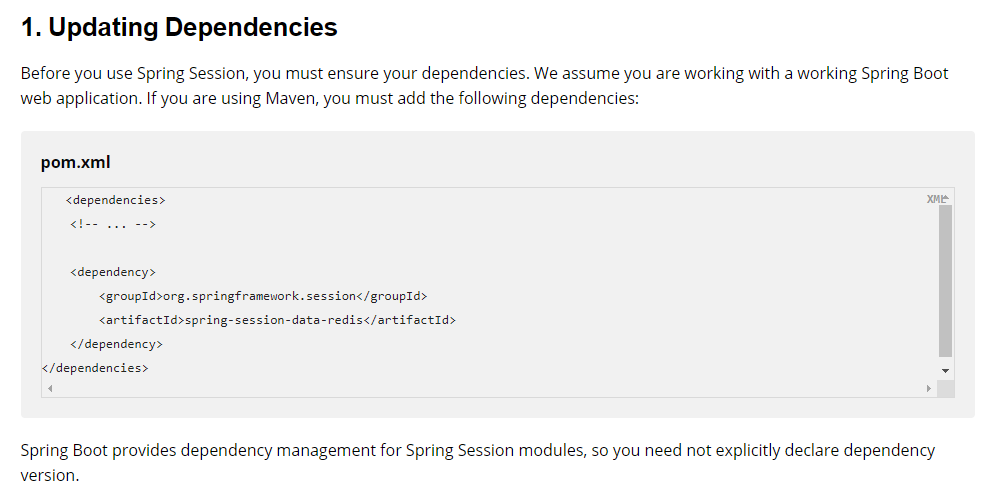989x483 pixels.
Task: Click the closing dependencies tag
Action: [x=95, y=368]
